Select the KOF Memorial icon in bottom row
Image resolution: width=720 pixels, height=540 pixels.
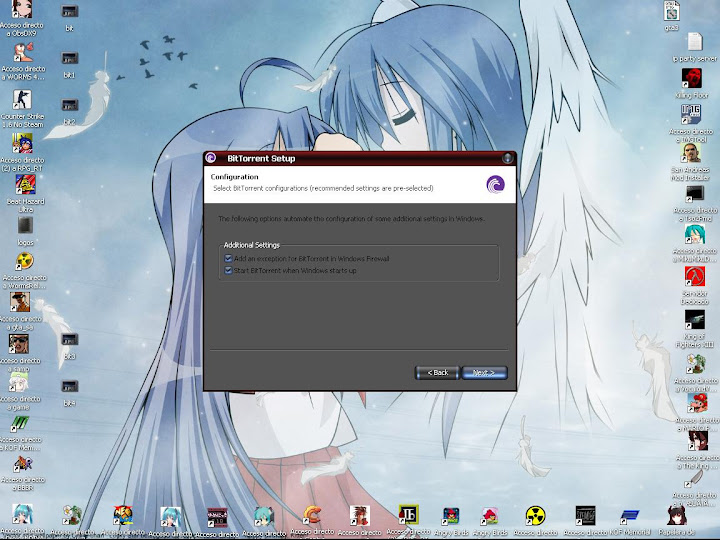630,516
